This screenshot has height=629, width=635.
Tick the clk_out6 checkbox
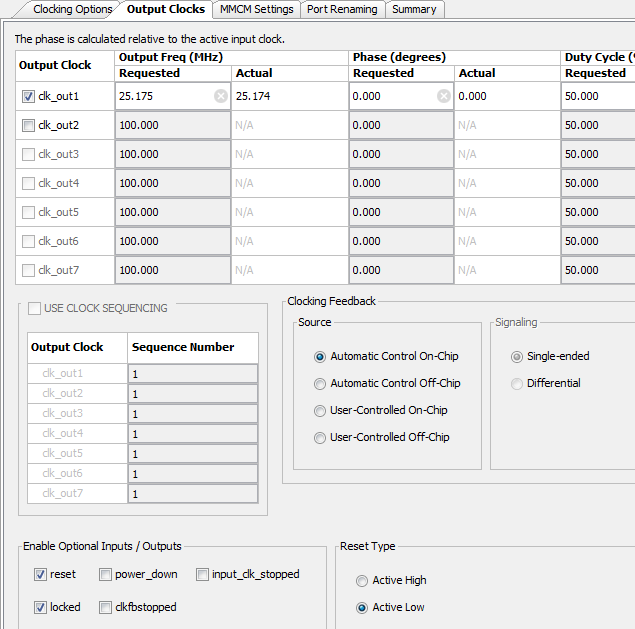[x=28, y=241]
